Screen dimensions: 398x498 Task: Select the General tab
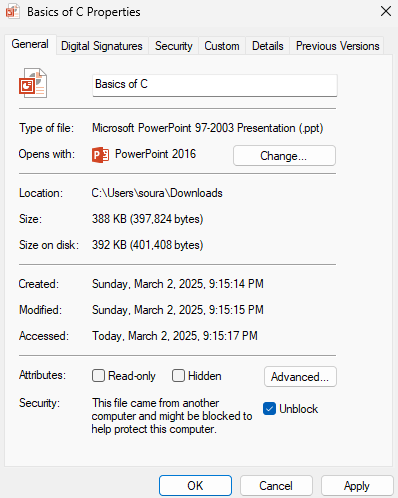coord(30,44)
